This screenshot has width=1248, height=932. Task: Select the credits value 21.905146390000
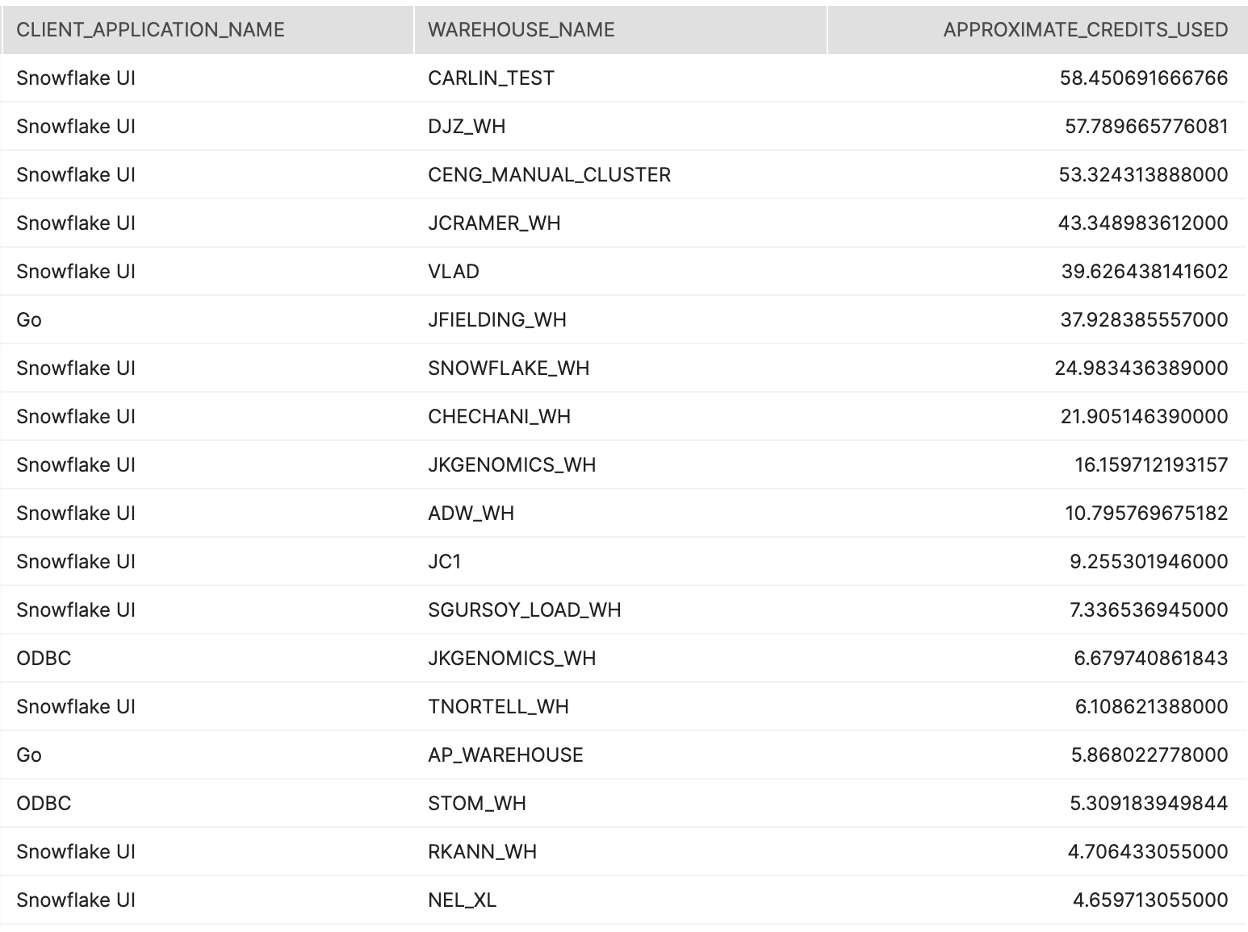(x=1144, y=417)
